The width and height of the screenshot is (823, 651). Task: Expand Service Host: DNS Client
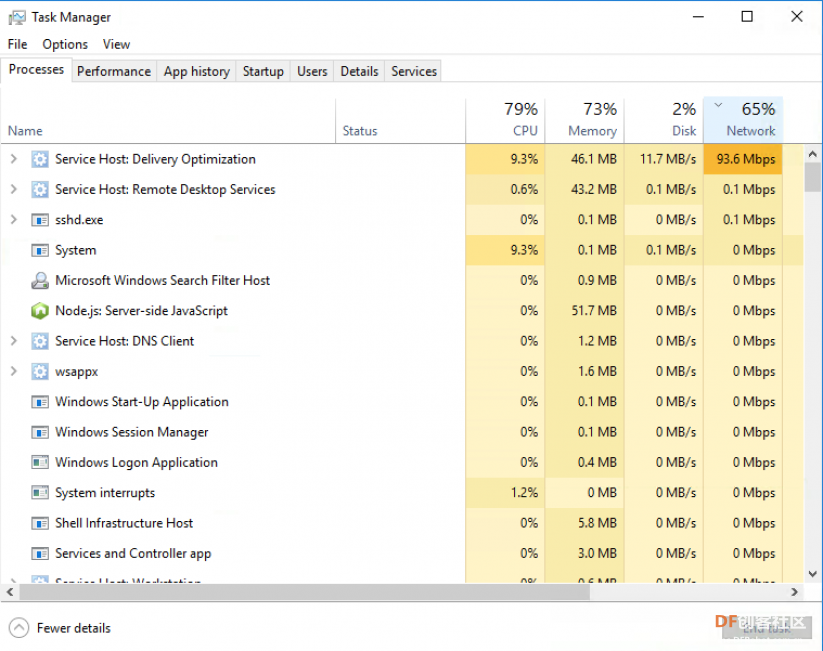click(x=14, y=341)
